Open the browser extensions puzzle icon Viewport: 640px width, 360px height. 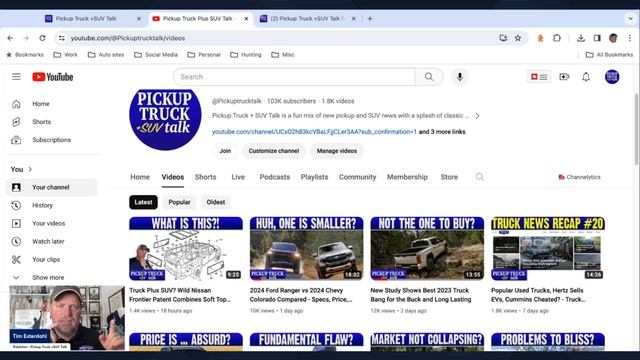click(x=557, y=38)
